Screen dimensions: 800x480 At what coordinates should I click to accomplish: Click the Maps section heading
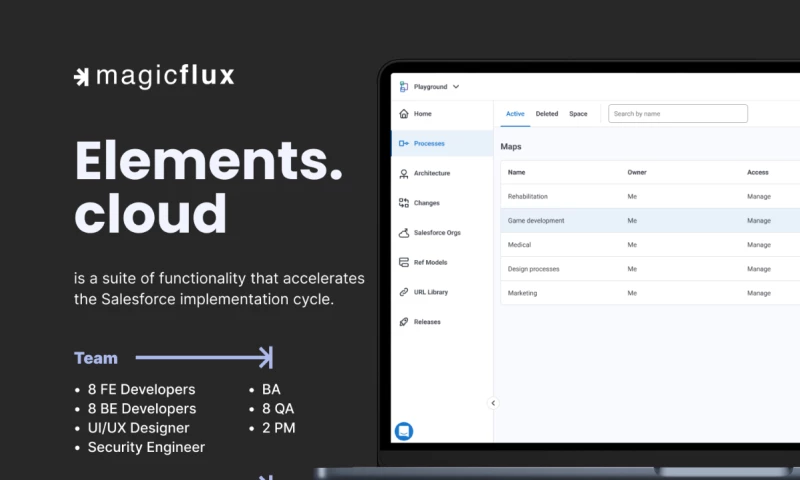point(511,147)
